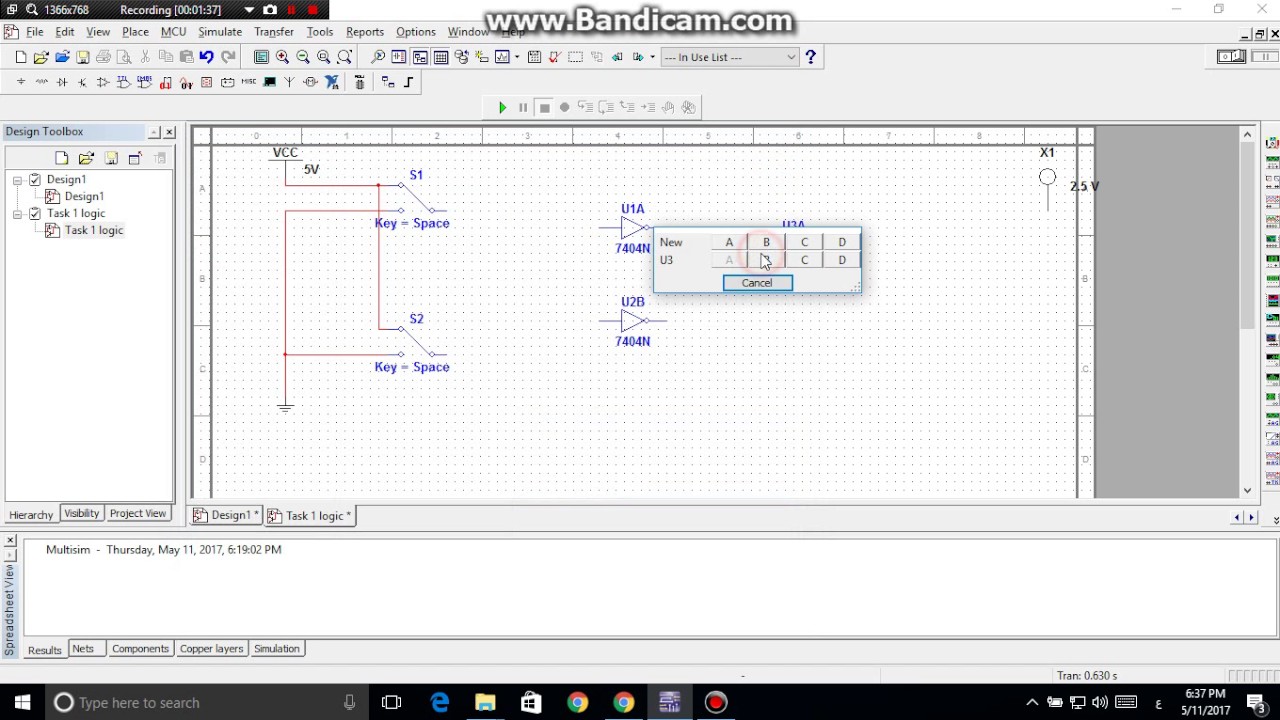Open the Windows Start menu
Viewport: 1280px width, 720px height.
pos(22,703)
